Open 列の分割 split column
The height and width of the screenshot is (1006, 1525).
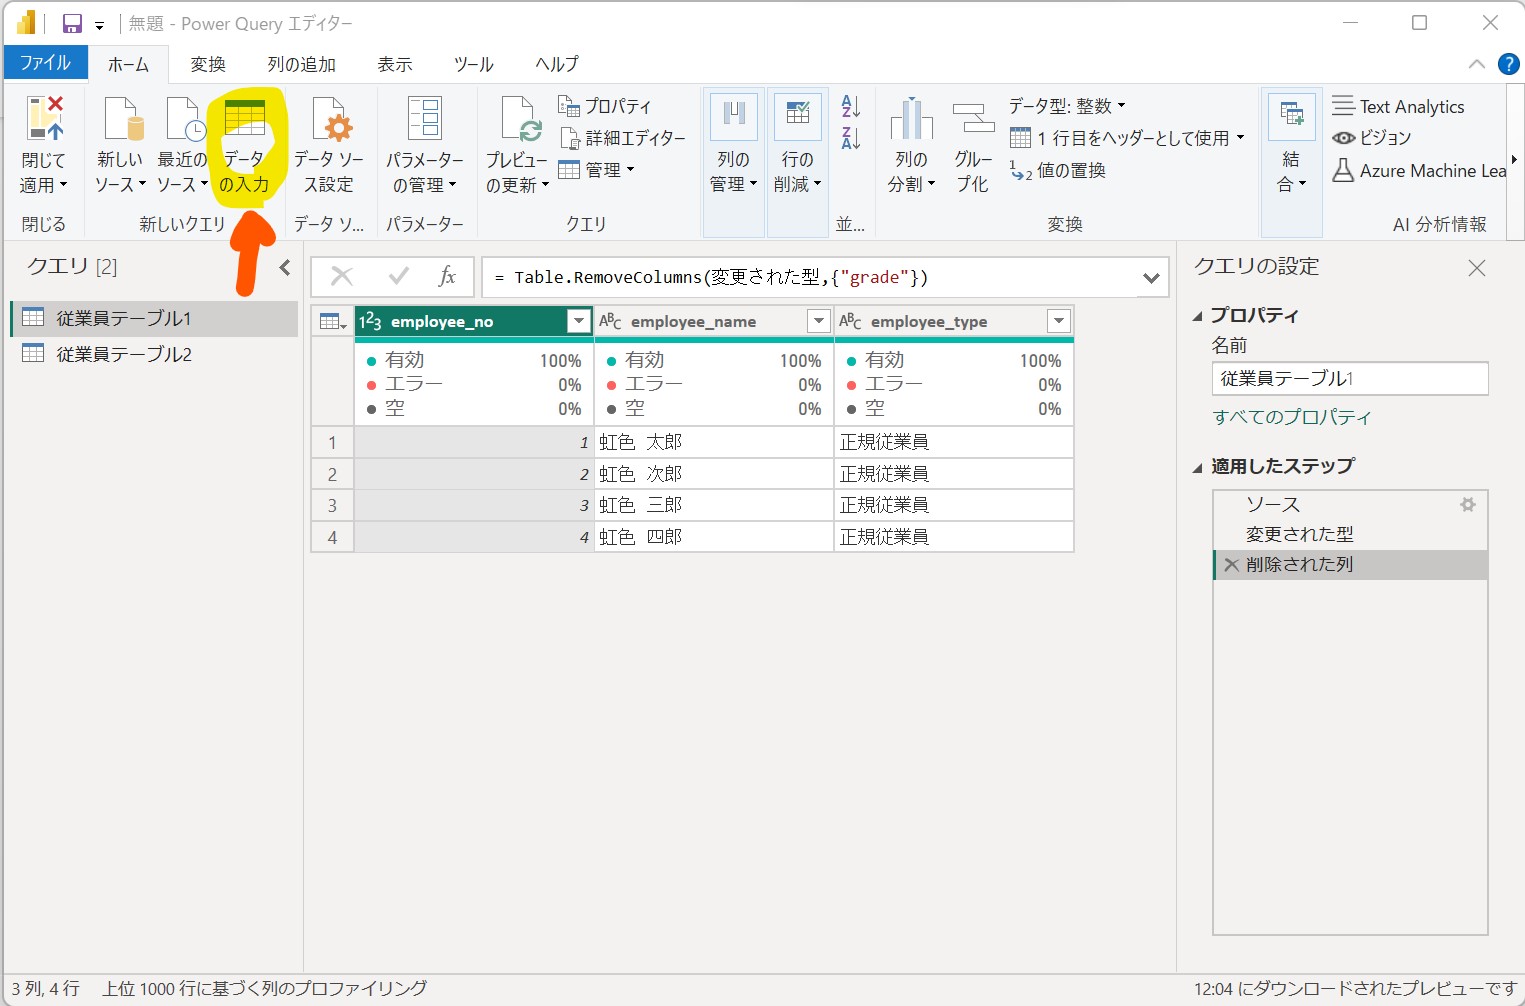911,146
